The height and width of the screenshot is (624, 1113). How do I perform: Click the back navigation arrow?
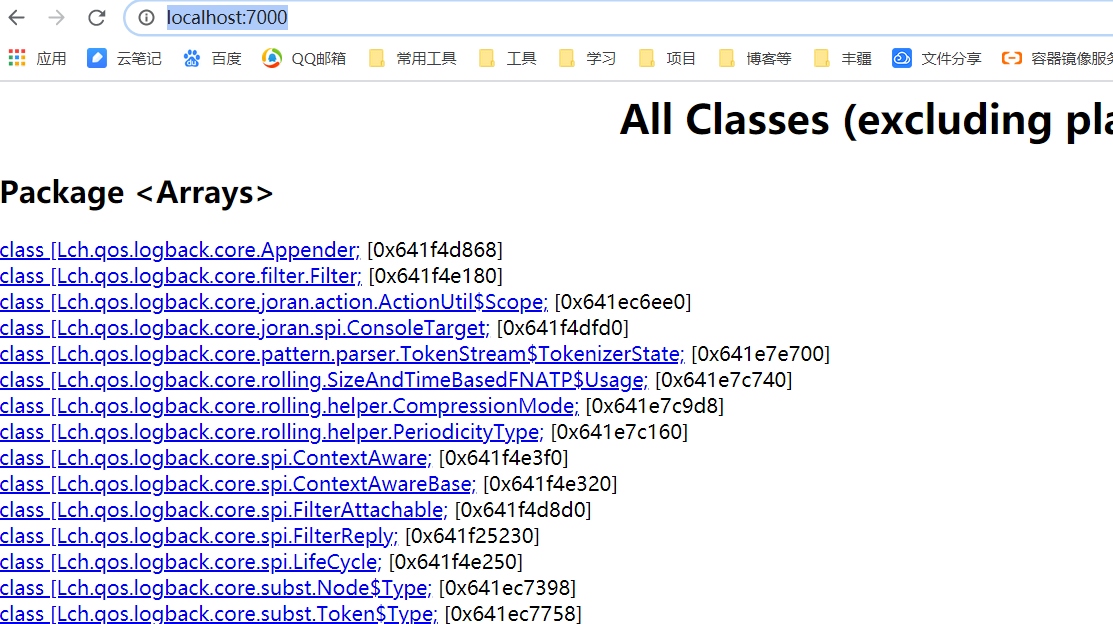tap(20, 17)
